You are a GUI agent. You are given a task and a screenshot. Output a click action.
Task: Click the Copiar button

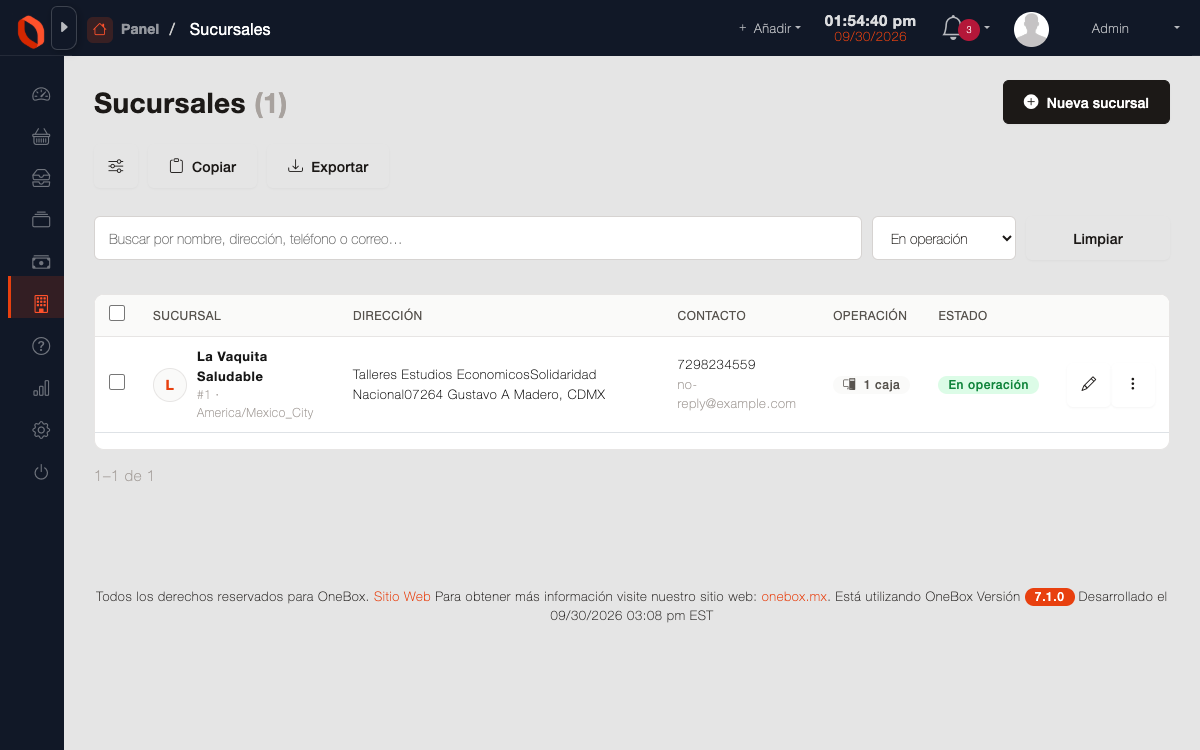coord(202,167)
